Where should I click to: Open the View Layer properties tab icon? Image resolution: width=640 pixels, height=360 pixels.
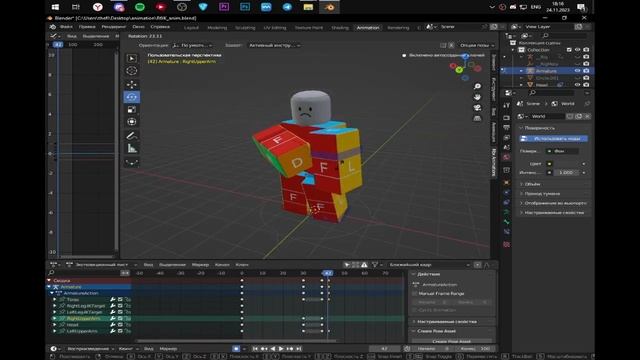[507, 138]
